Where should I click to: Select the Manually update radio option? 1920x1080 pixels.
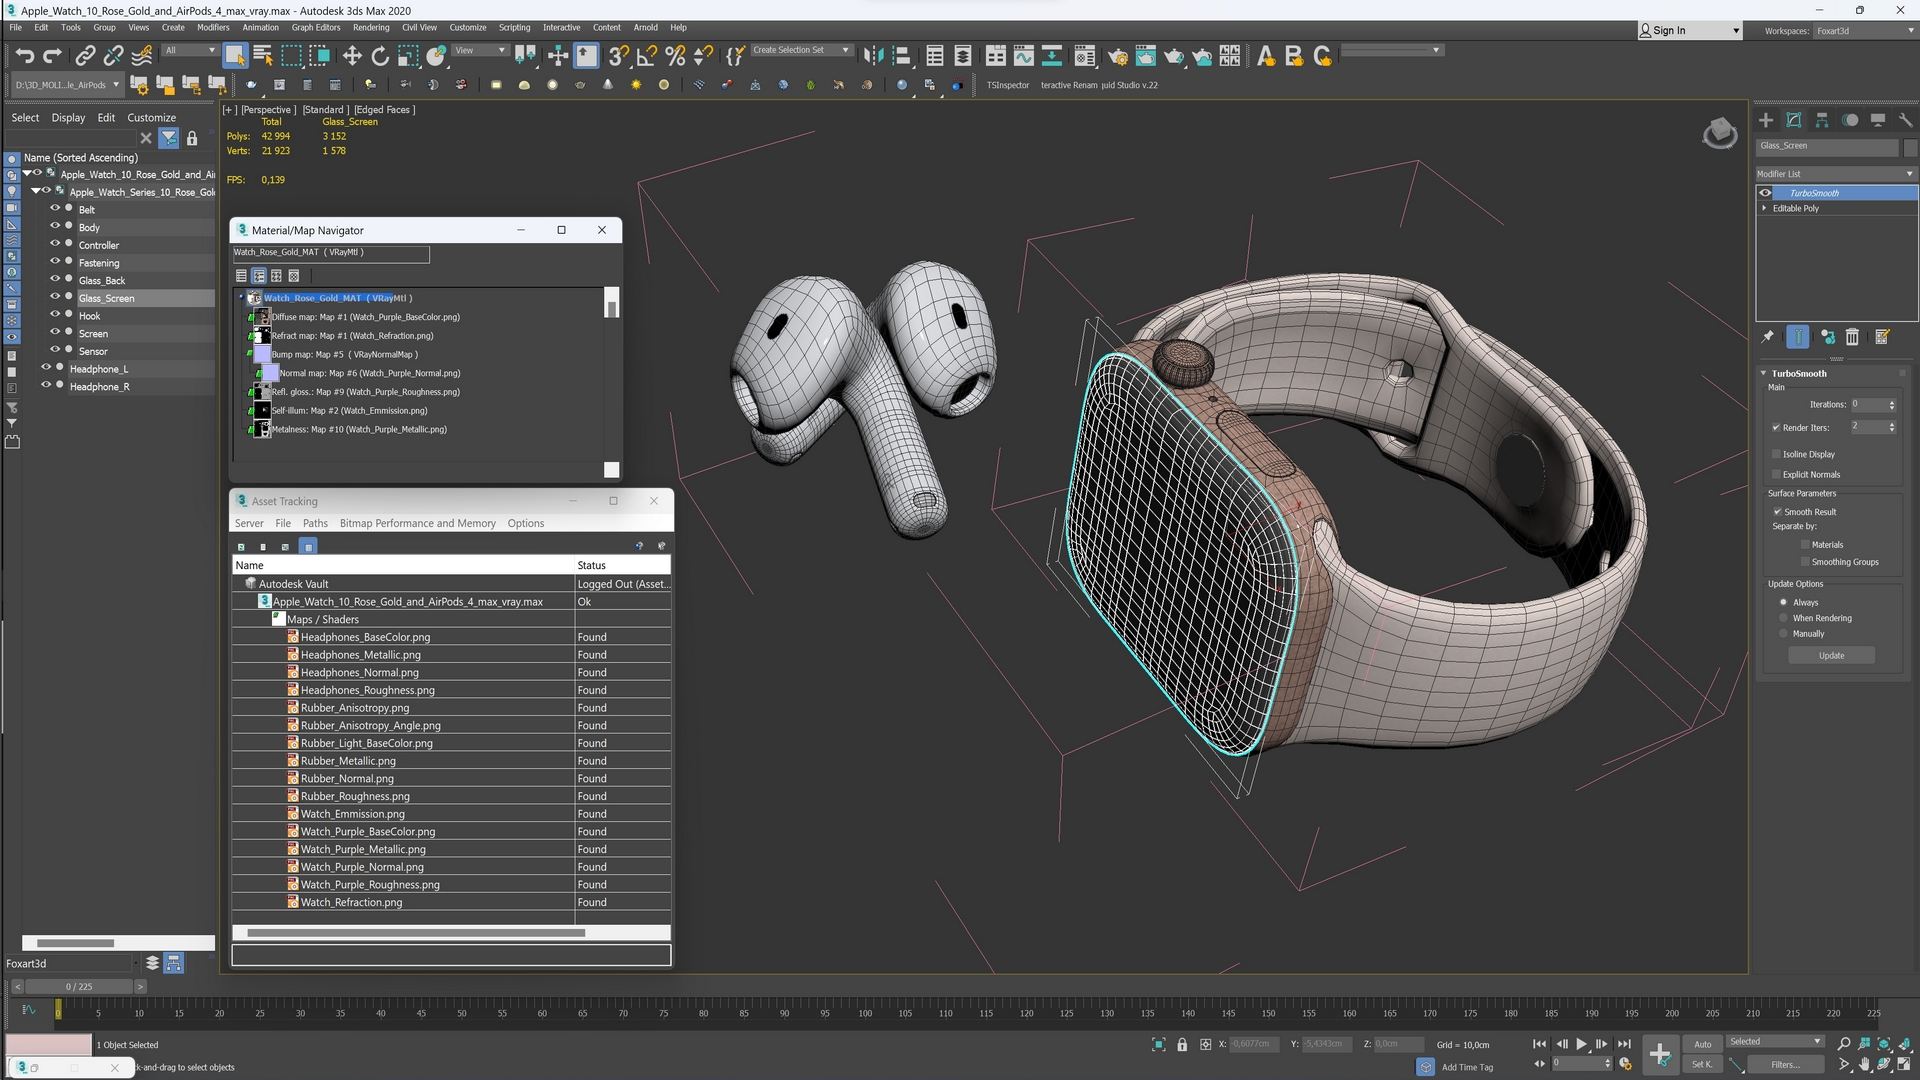1783,633
